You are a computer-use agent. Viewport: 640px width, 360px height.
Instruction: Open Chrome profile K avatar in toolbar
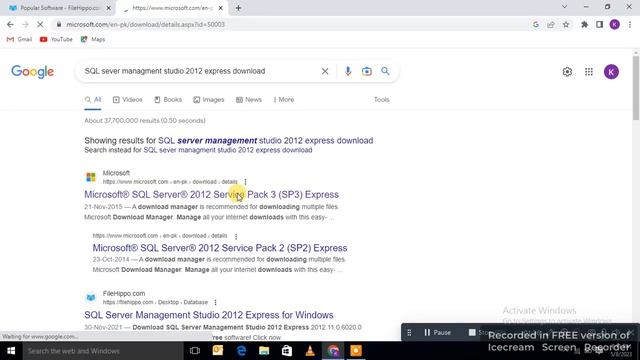[614, 24]
